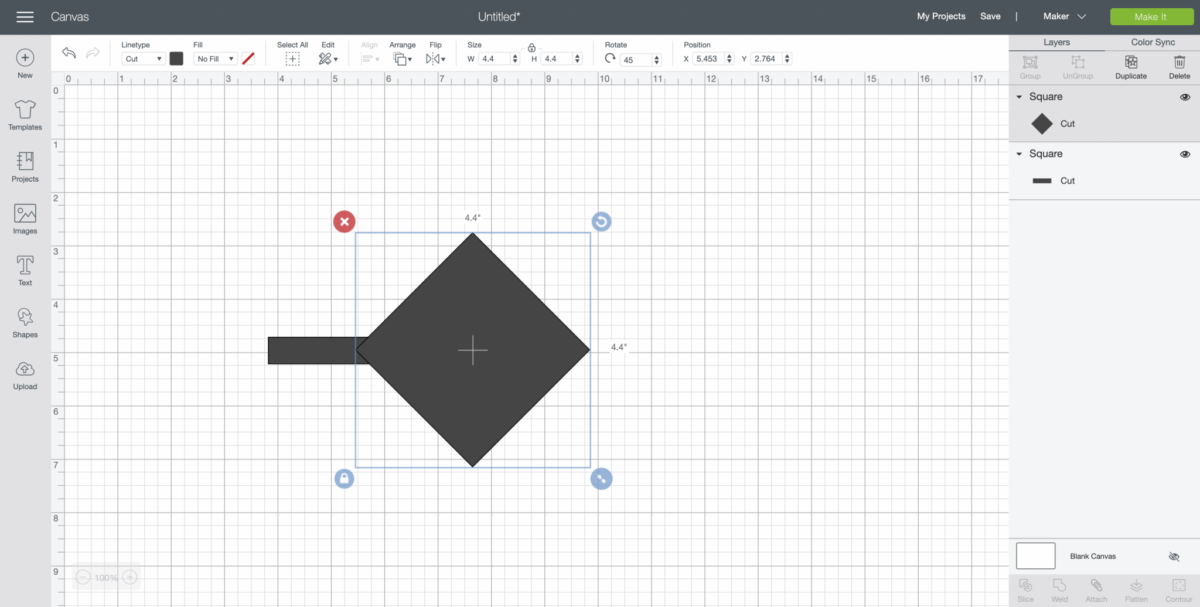Viewport: 1200px width, 607px height.
Task: Zoom out with the minus button
Action: click(83, 577)
